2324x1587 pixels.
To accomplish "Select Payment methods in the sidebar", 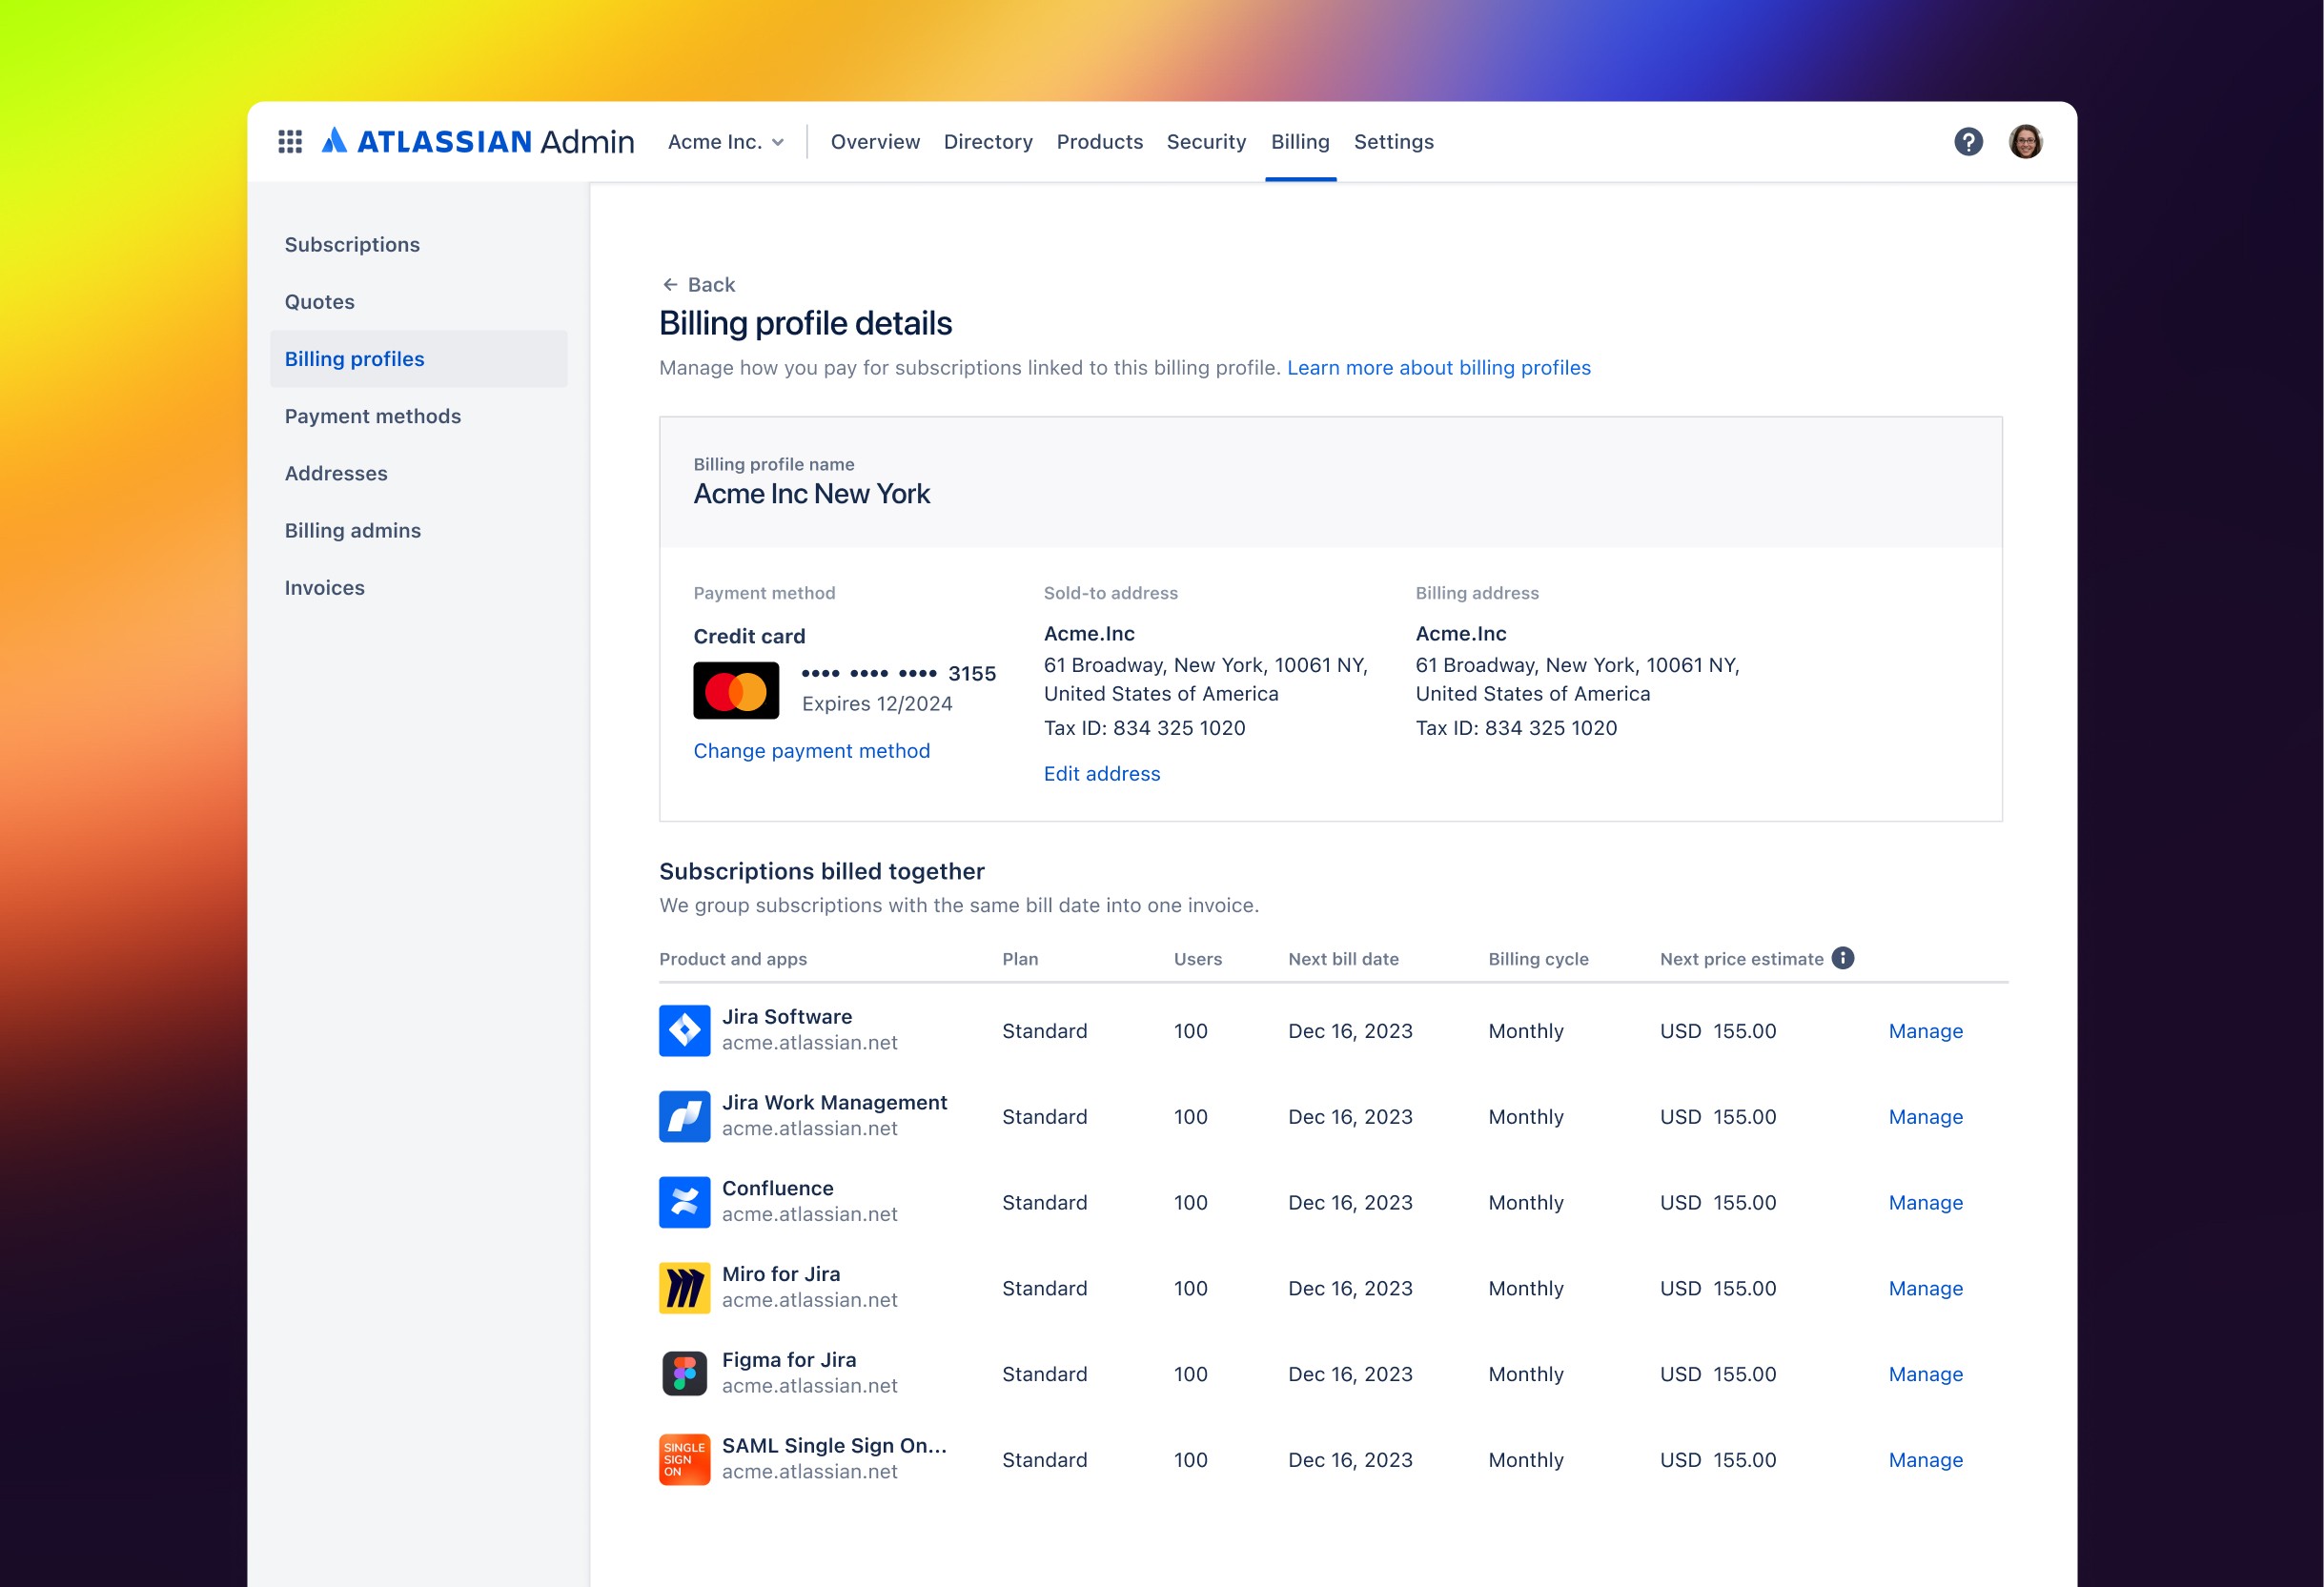I will click(373, 416).
